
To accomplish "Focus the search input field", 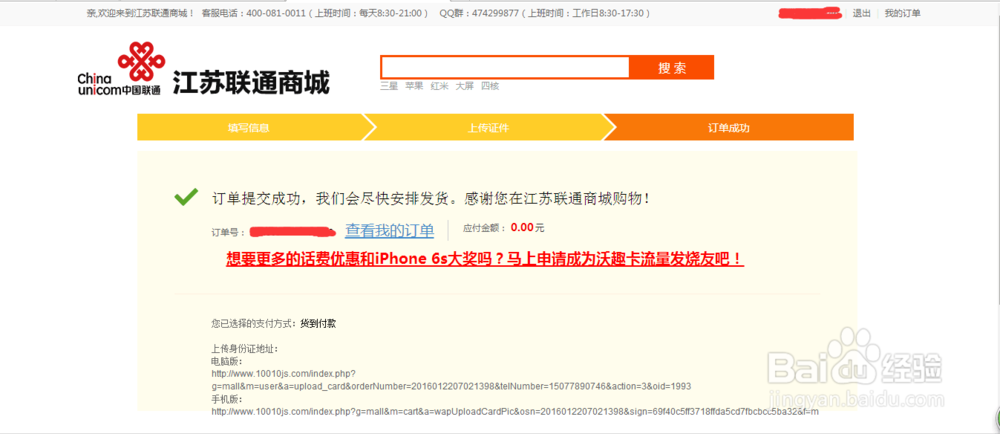I will [x=505, y=68].
